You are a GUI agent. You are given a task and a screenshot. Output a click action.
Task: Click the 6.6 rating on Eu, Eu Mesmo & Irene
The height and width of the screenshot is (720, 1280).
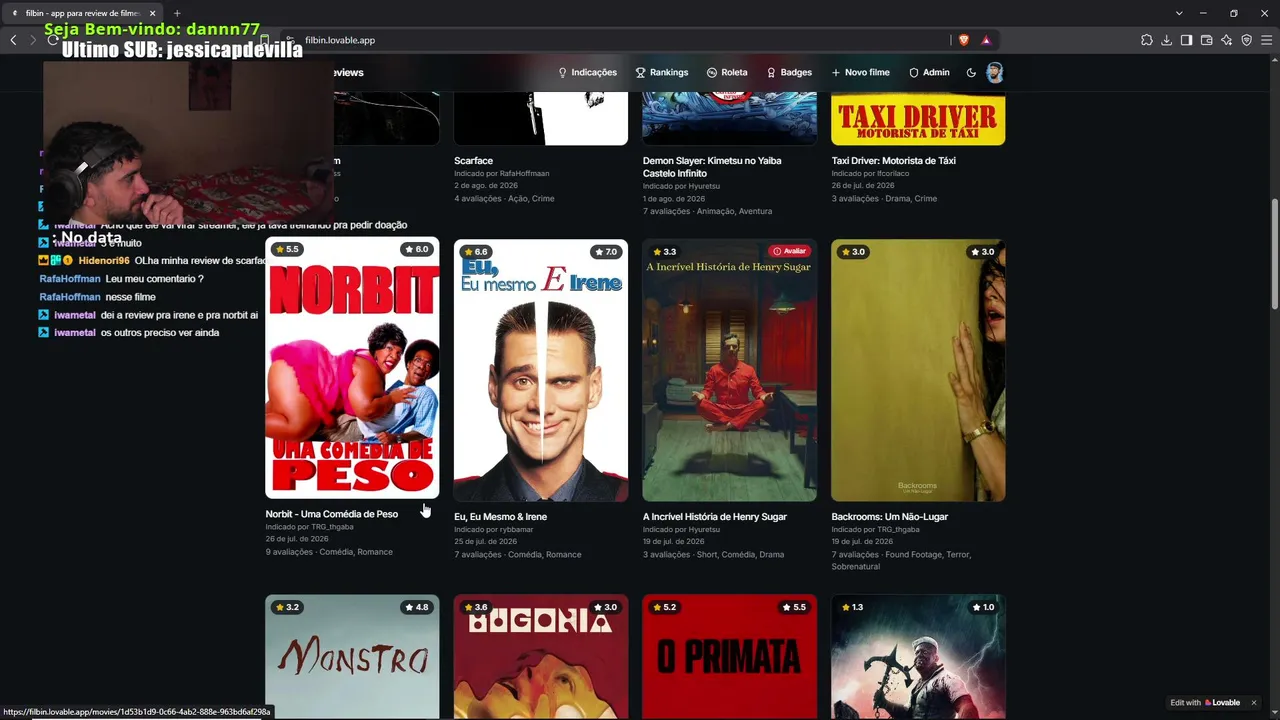click(x=475, y=252)
